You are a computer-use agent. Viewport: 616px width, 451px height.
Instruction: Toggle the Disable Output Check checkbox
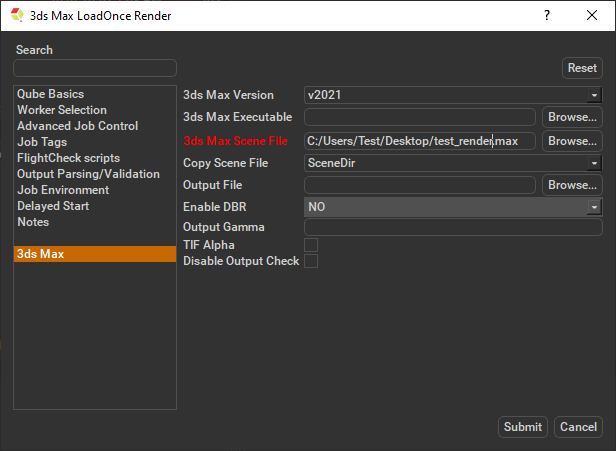[311, 261]
